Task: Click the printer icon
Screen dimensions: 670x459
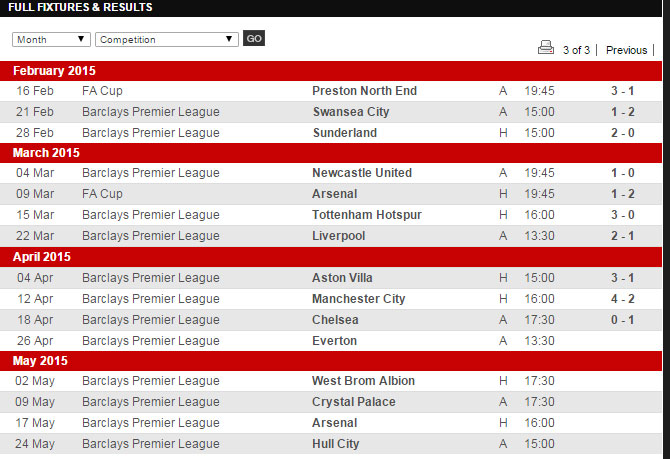Action: [x=546, y=47]
